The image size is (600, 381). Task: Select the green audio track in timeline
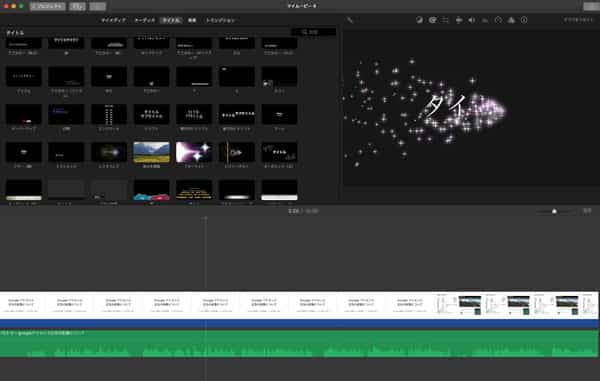[x=299, y=344]
